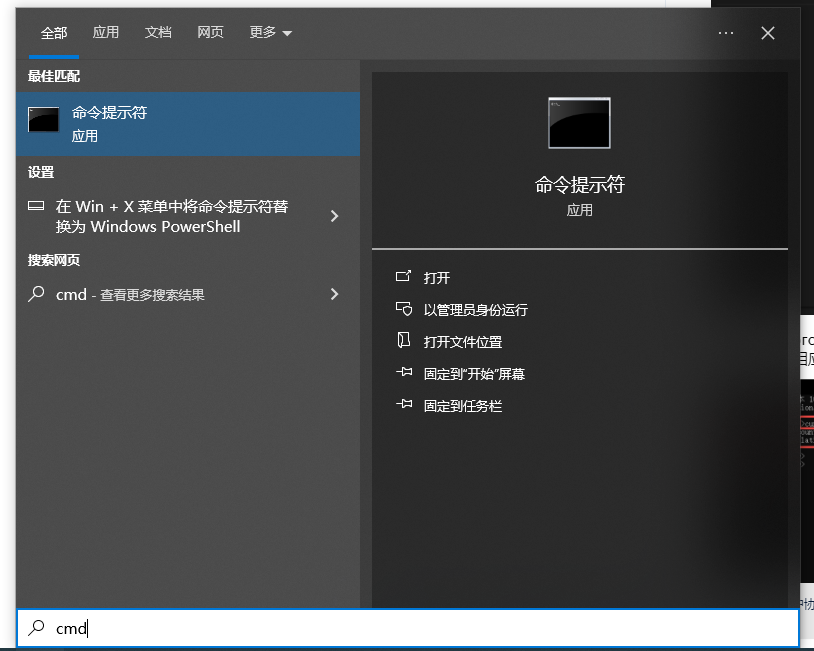814x651 pixels.
Task: Expand arrow for the Win + X setting result
Action: click(334, 216)
